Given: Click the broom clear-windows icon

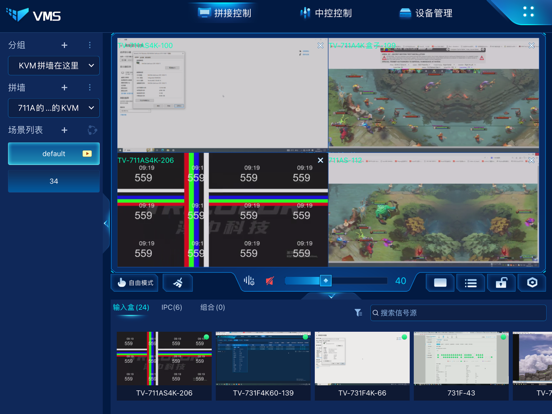Looking at the screenshot, I should coord(178,283).
